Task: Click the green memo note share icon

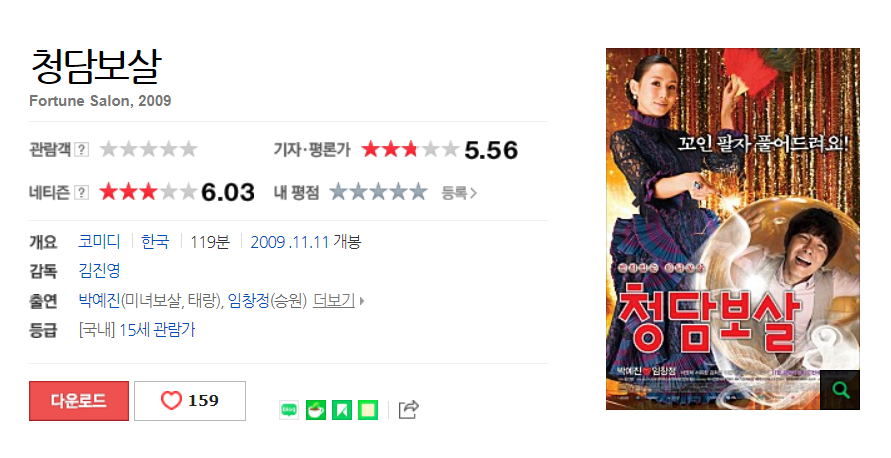Action: (368, 410)
